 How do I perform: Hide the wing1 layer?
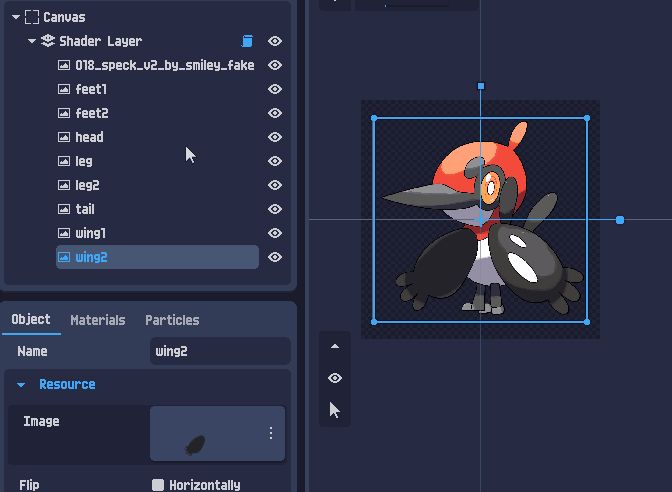(275, 233)
